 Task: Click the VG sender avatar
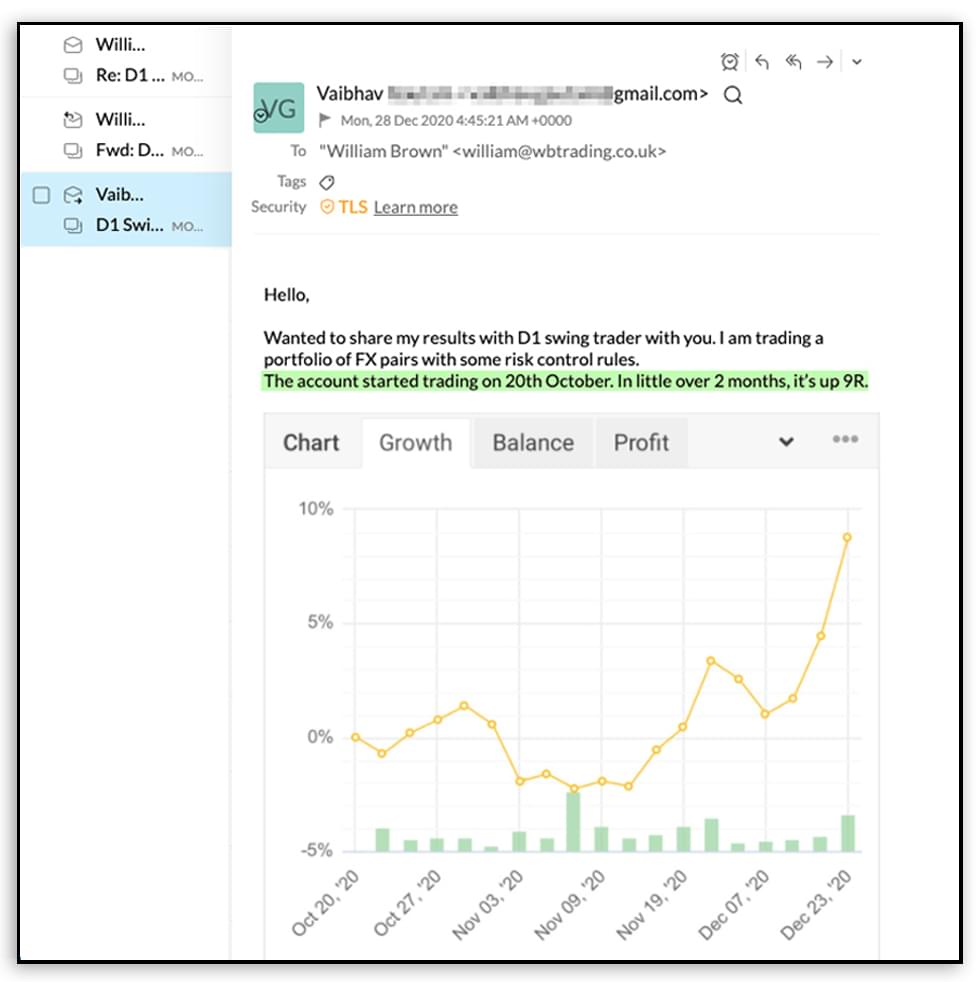(277, 108)
